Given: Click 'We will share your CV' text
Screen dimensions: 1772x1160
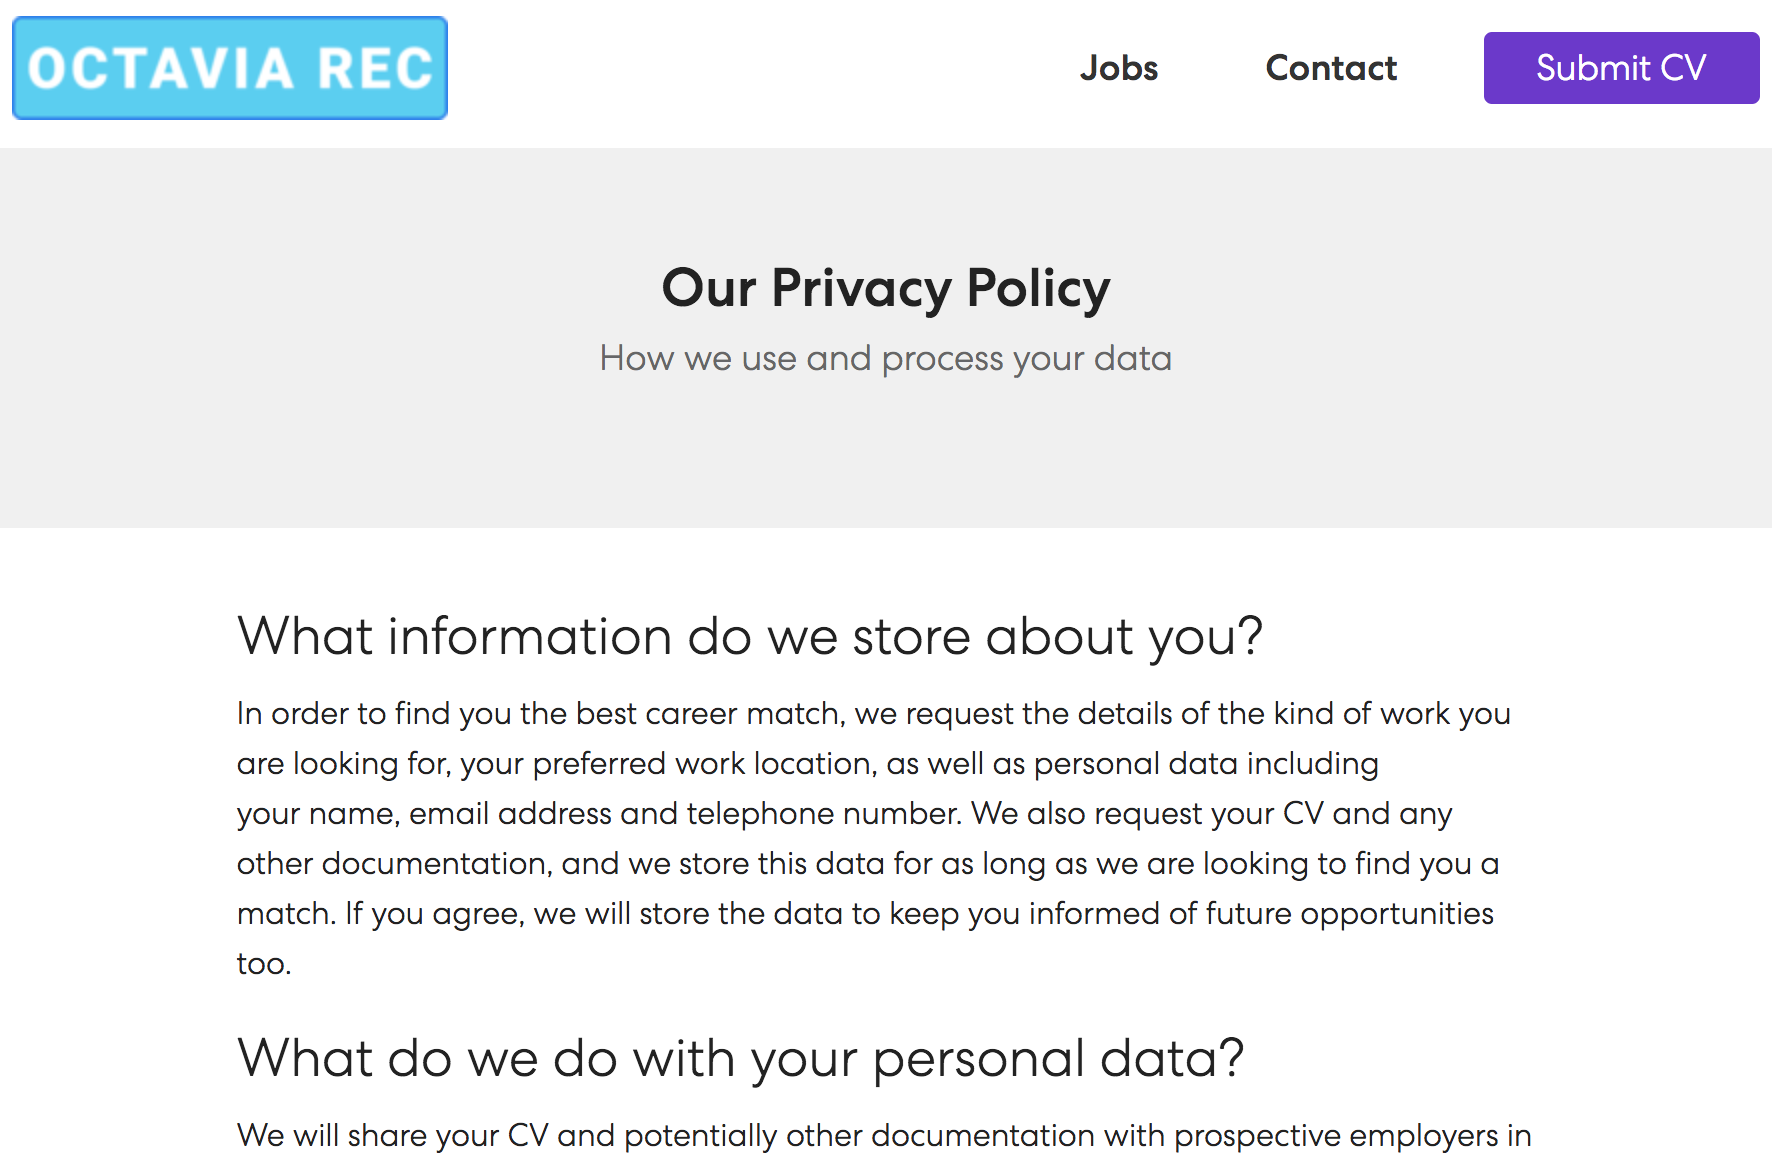Looking at the screenshot, I should point(392,1136).
